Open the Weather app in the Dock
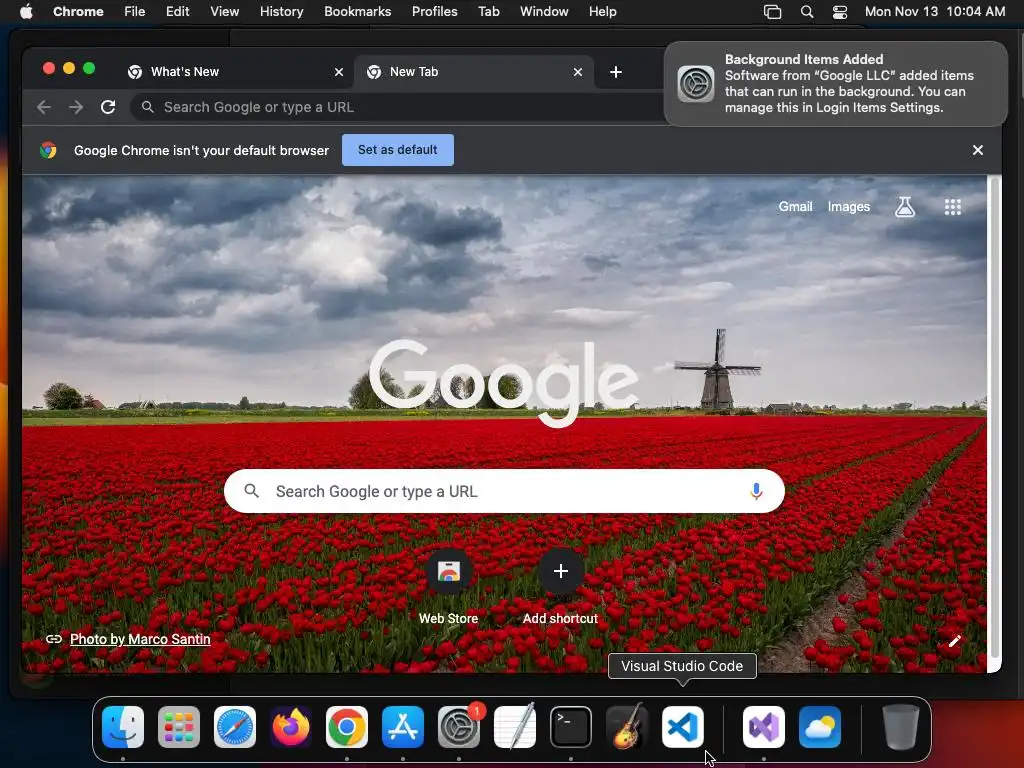This screenshot has width=1024, height=768. coord(820,727)
